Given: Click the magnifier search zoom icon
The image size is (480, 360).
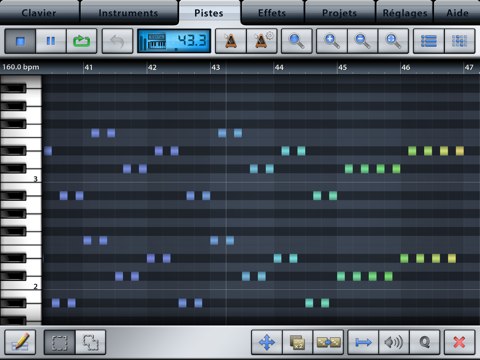Looking at the screenshot, I should (297, 41).
